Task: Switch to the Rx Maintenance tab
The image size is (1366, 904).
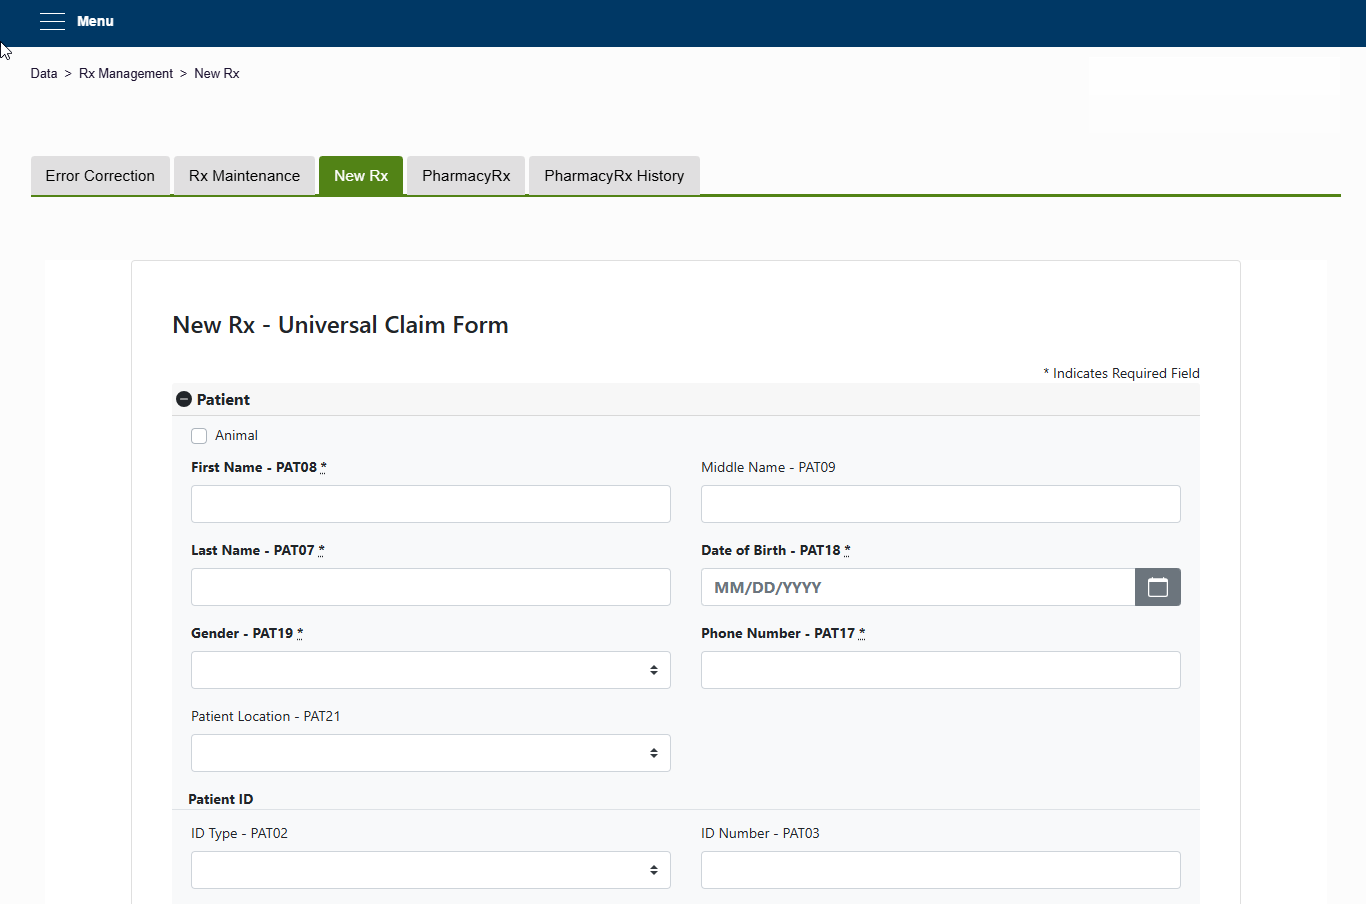Action: (244, 176)
